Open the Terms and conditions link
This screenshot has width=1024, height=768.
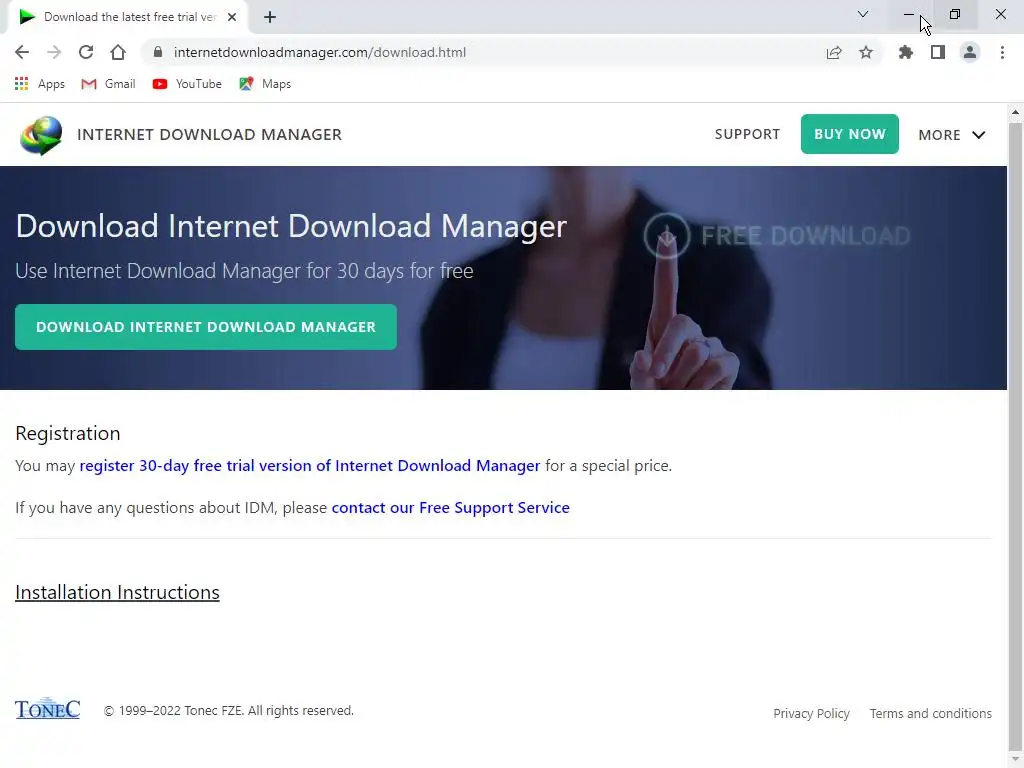coord(931,713)
